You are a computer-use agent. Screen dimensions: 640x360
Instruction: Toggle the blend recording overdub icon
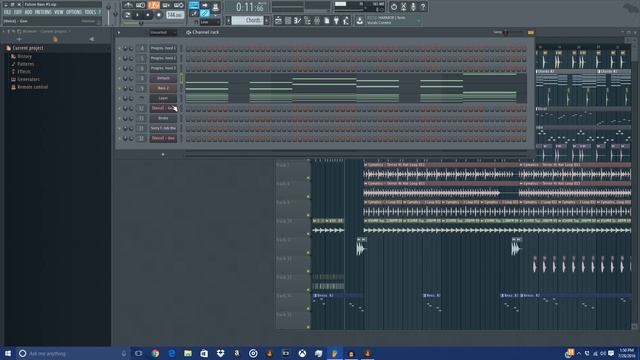(x=166, y=5)
